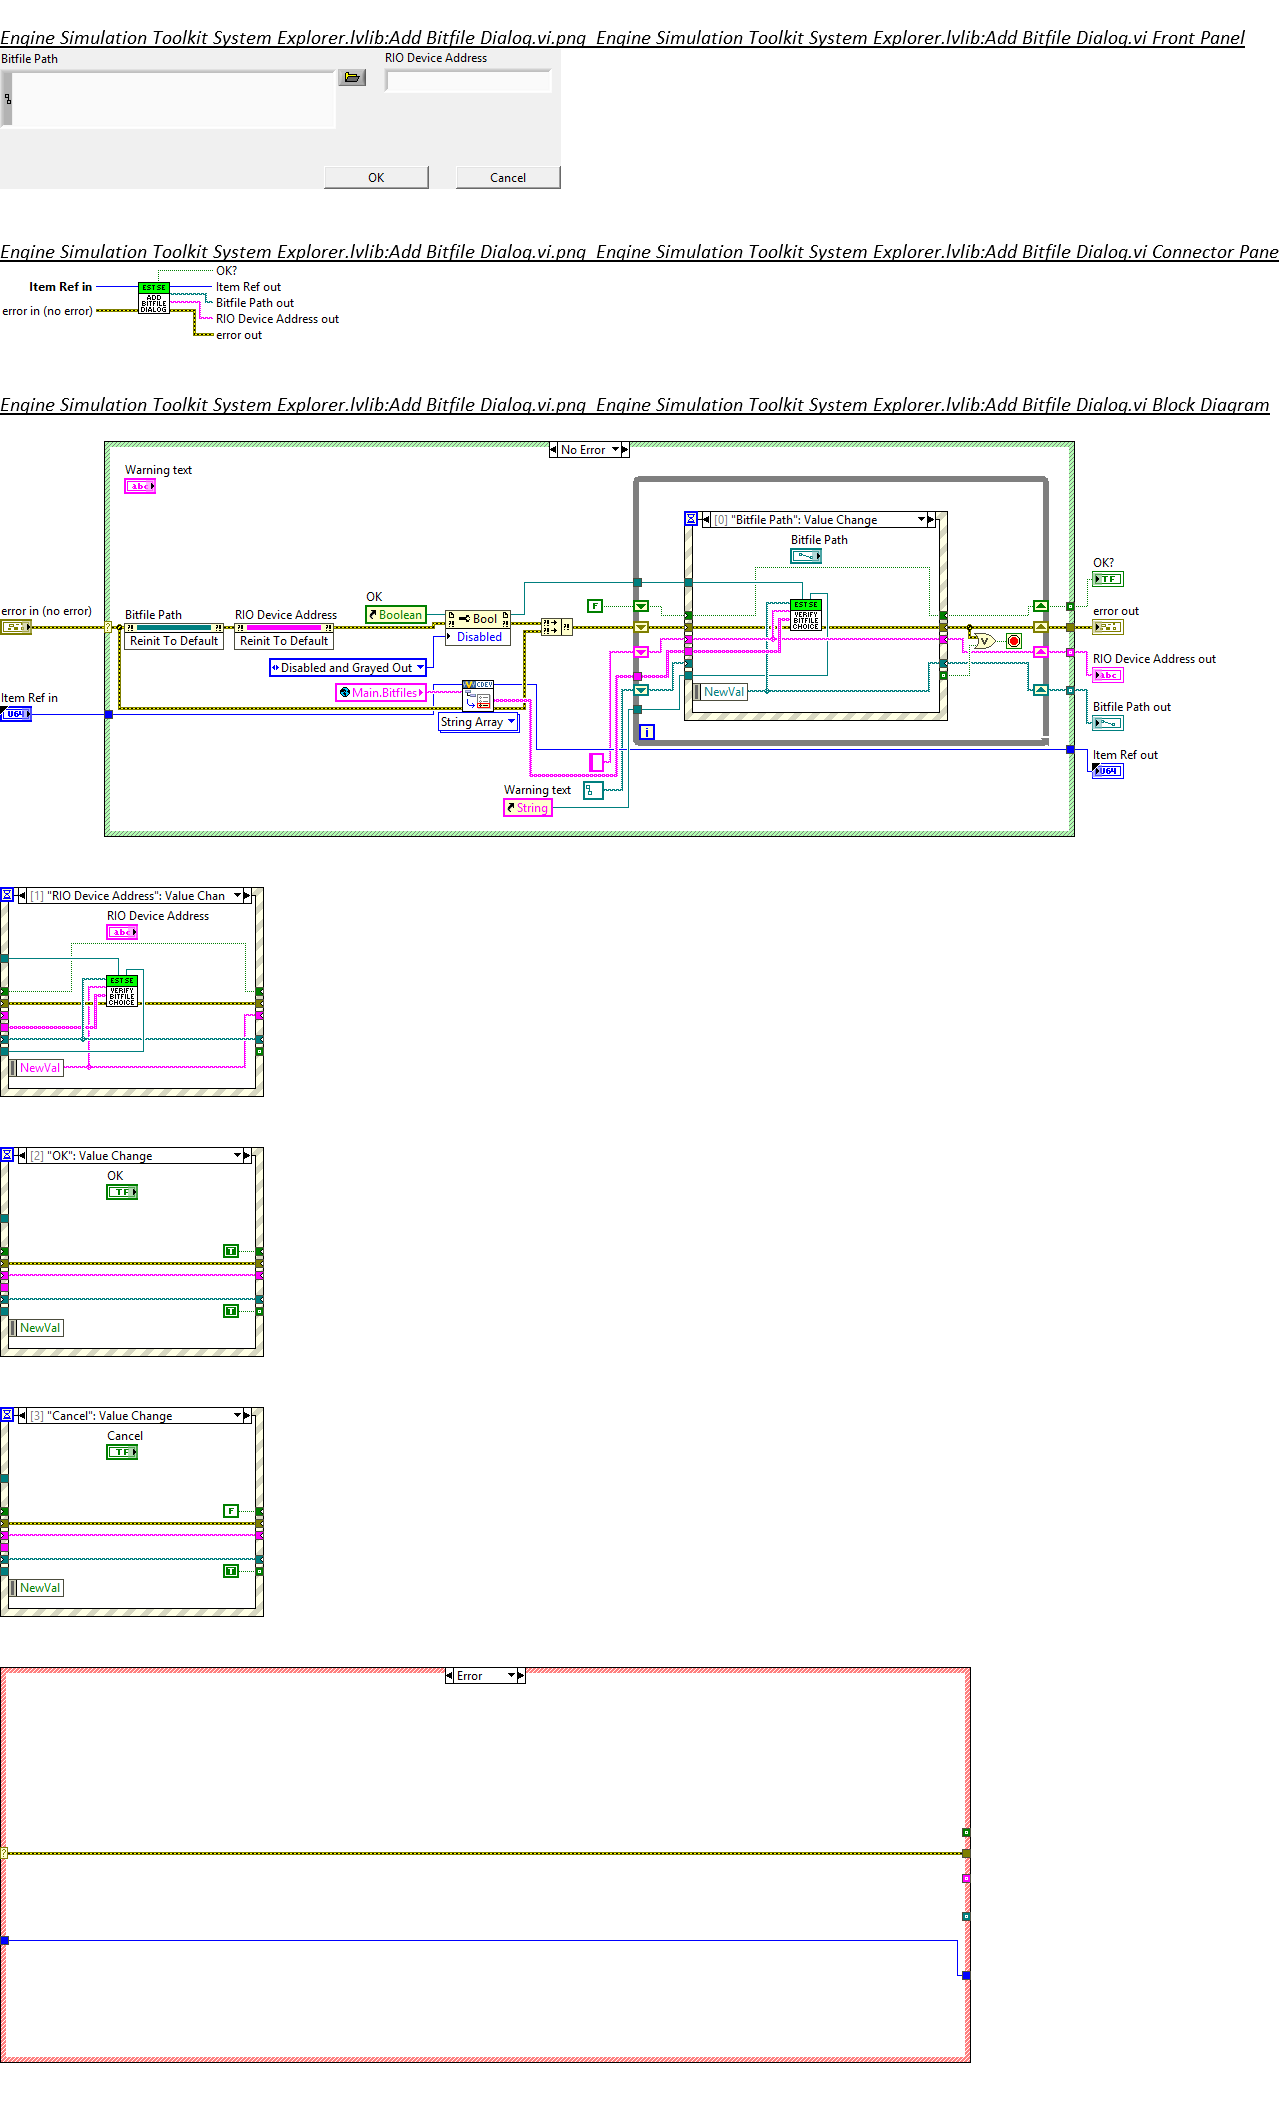Select the Bitfile Path out path terminal

(1108, 723)
